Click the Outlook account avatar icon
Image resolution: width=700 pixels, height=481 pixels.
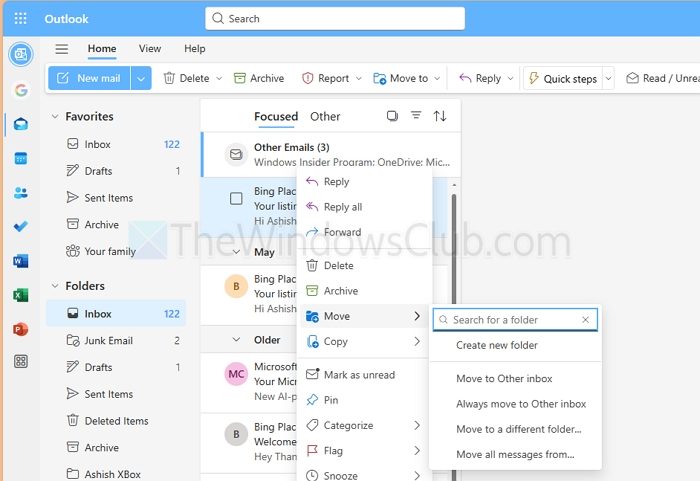click(21, 54)
